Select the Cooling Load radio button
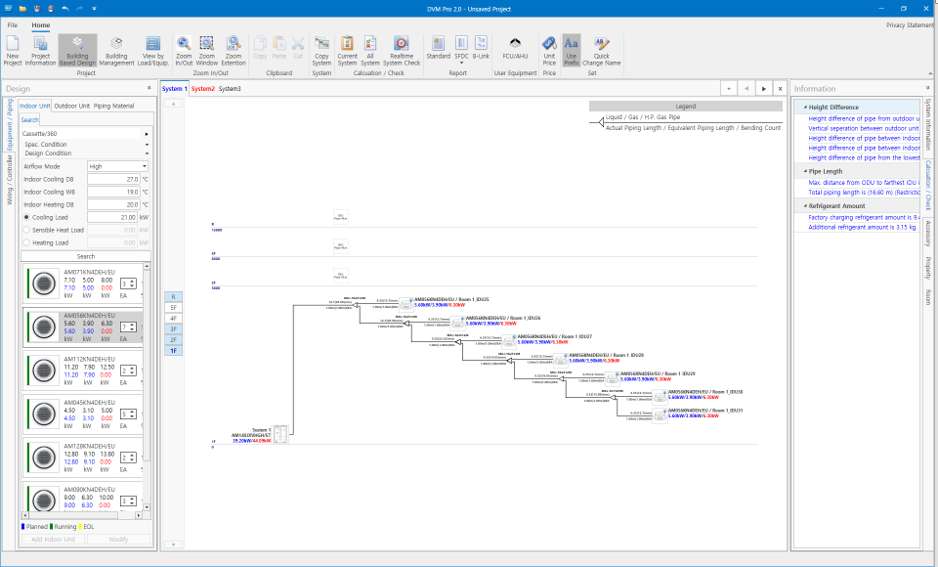Image resolution: width=938 pixels, height=567 pixels. [x=26, y=217]
